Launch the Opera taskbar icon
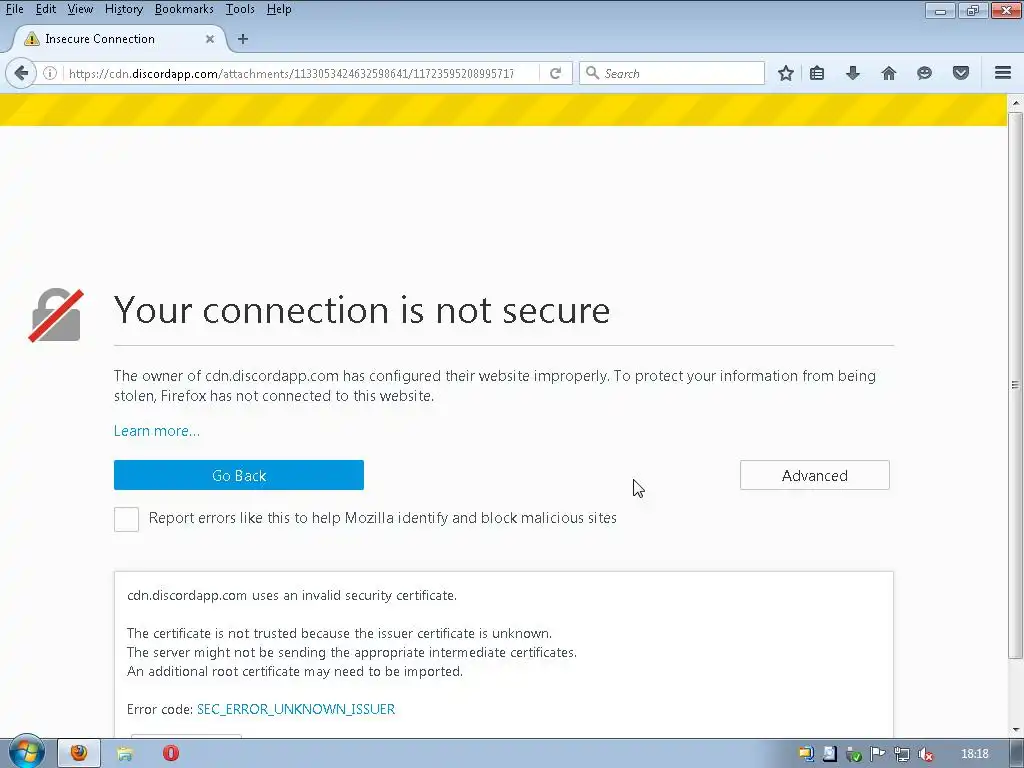Image resolution: width=1024 pixels, height=768 pixels. [x=170, y=754]
